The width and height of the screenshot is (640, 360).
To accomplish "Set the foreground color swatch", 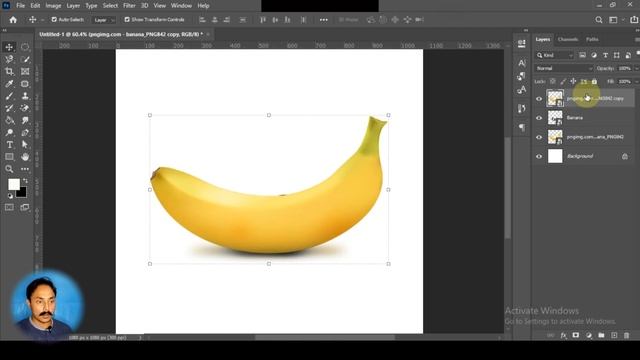I will click(14, 184).
